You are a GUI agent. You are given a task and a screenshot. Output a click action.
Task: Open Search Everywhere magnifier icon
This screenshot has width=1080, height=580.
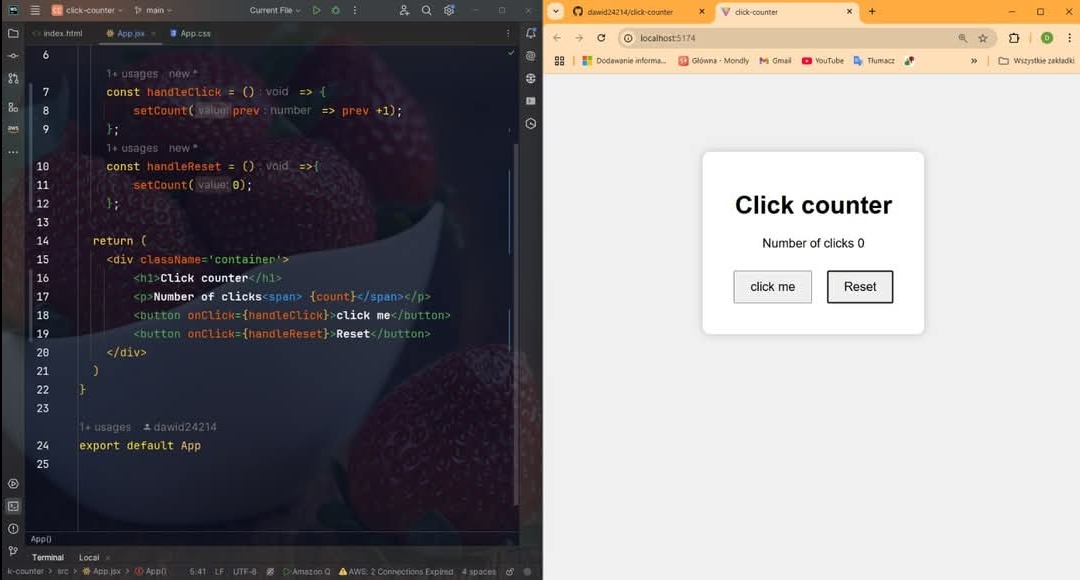click(x=425, y=9)
